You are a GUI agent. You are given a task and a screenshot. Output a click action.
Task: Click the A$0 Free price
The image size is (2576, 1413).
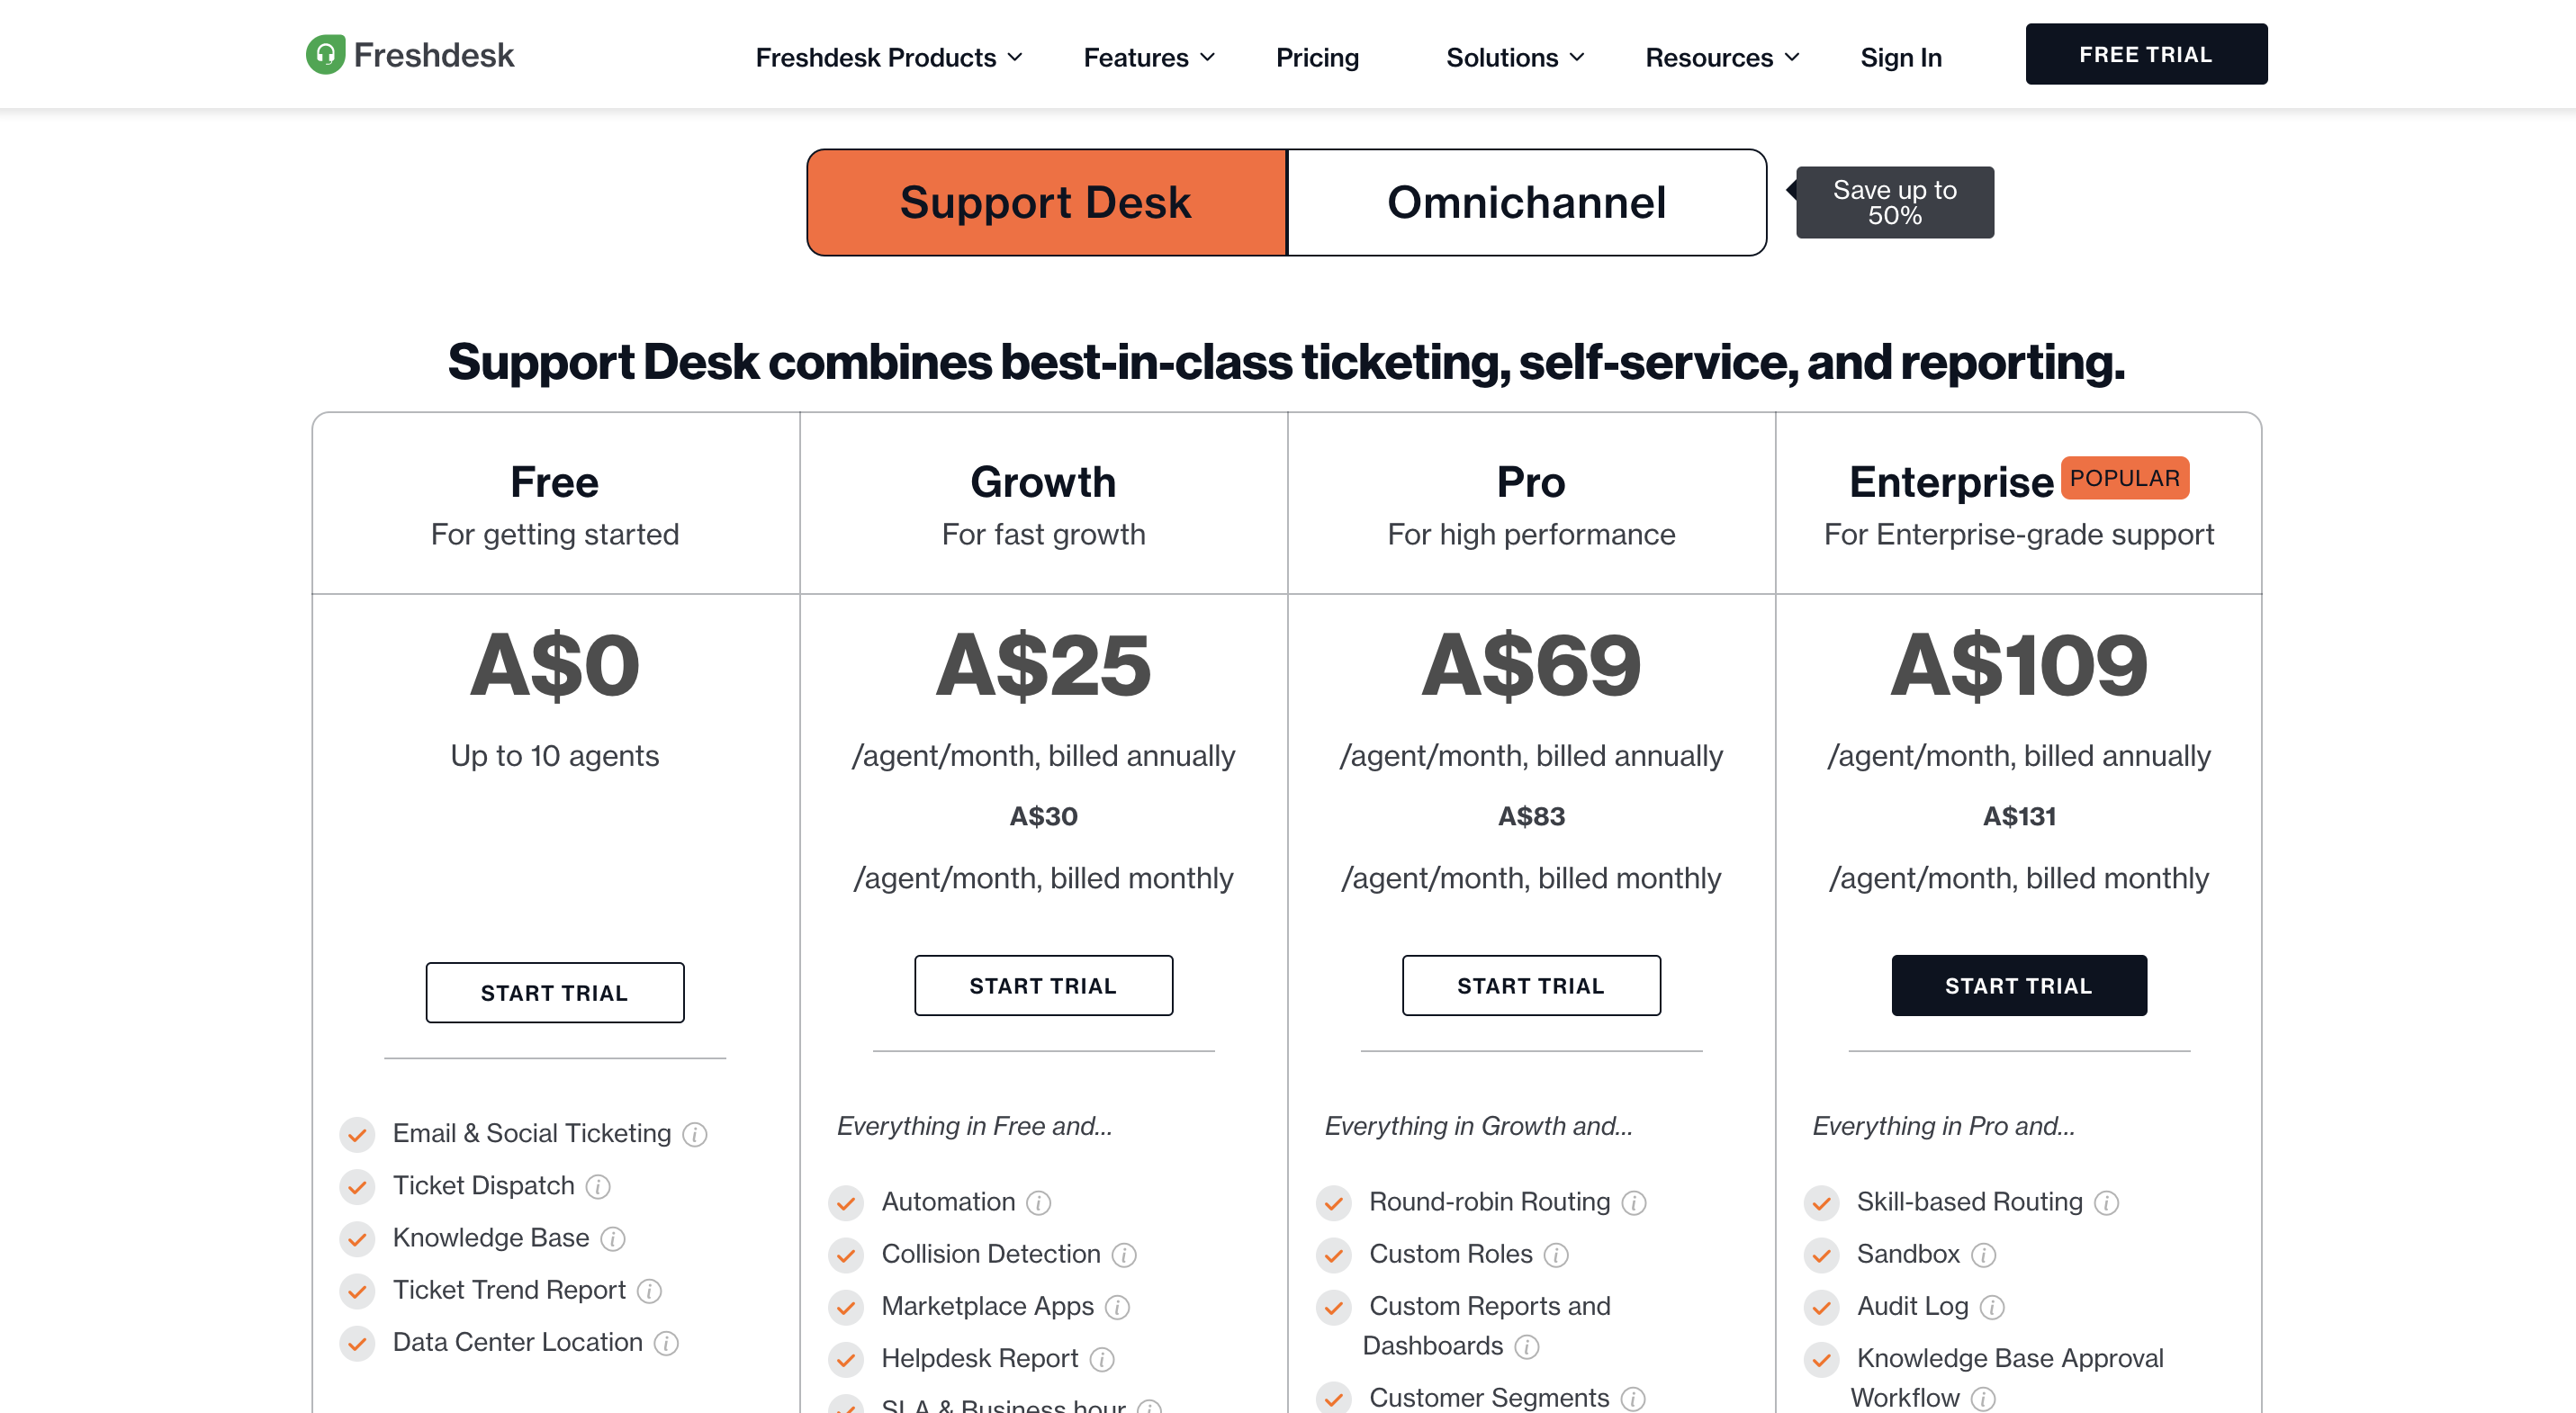click(555, 666)
